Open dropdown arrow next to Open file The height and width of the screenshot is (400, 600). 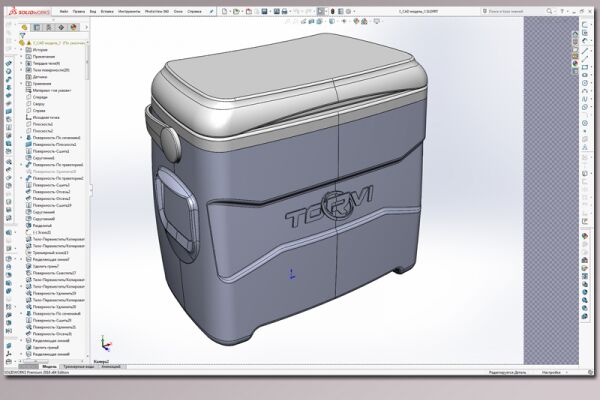point(242,12)
